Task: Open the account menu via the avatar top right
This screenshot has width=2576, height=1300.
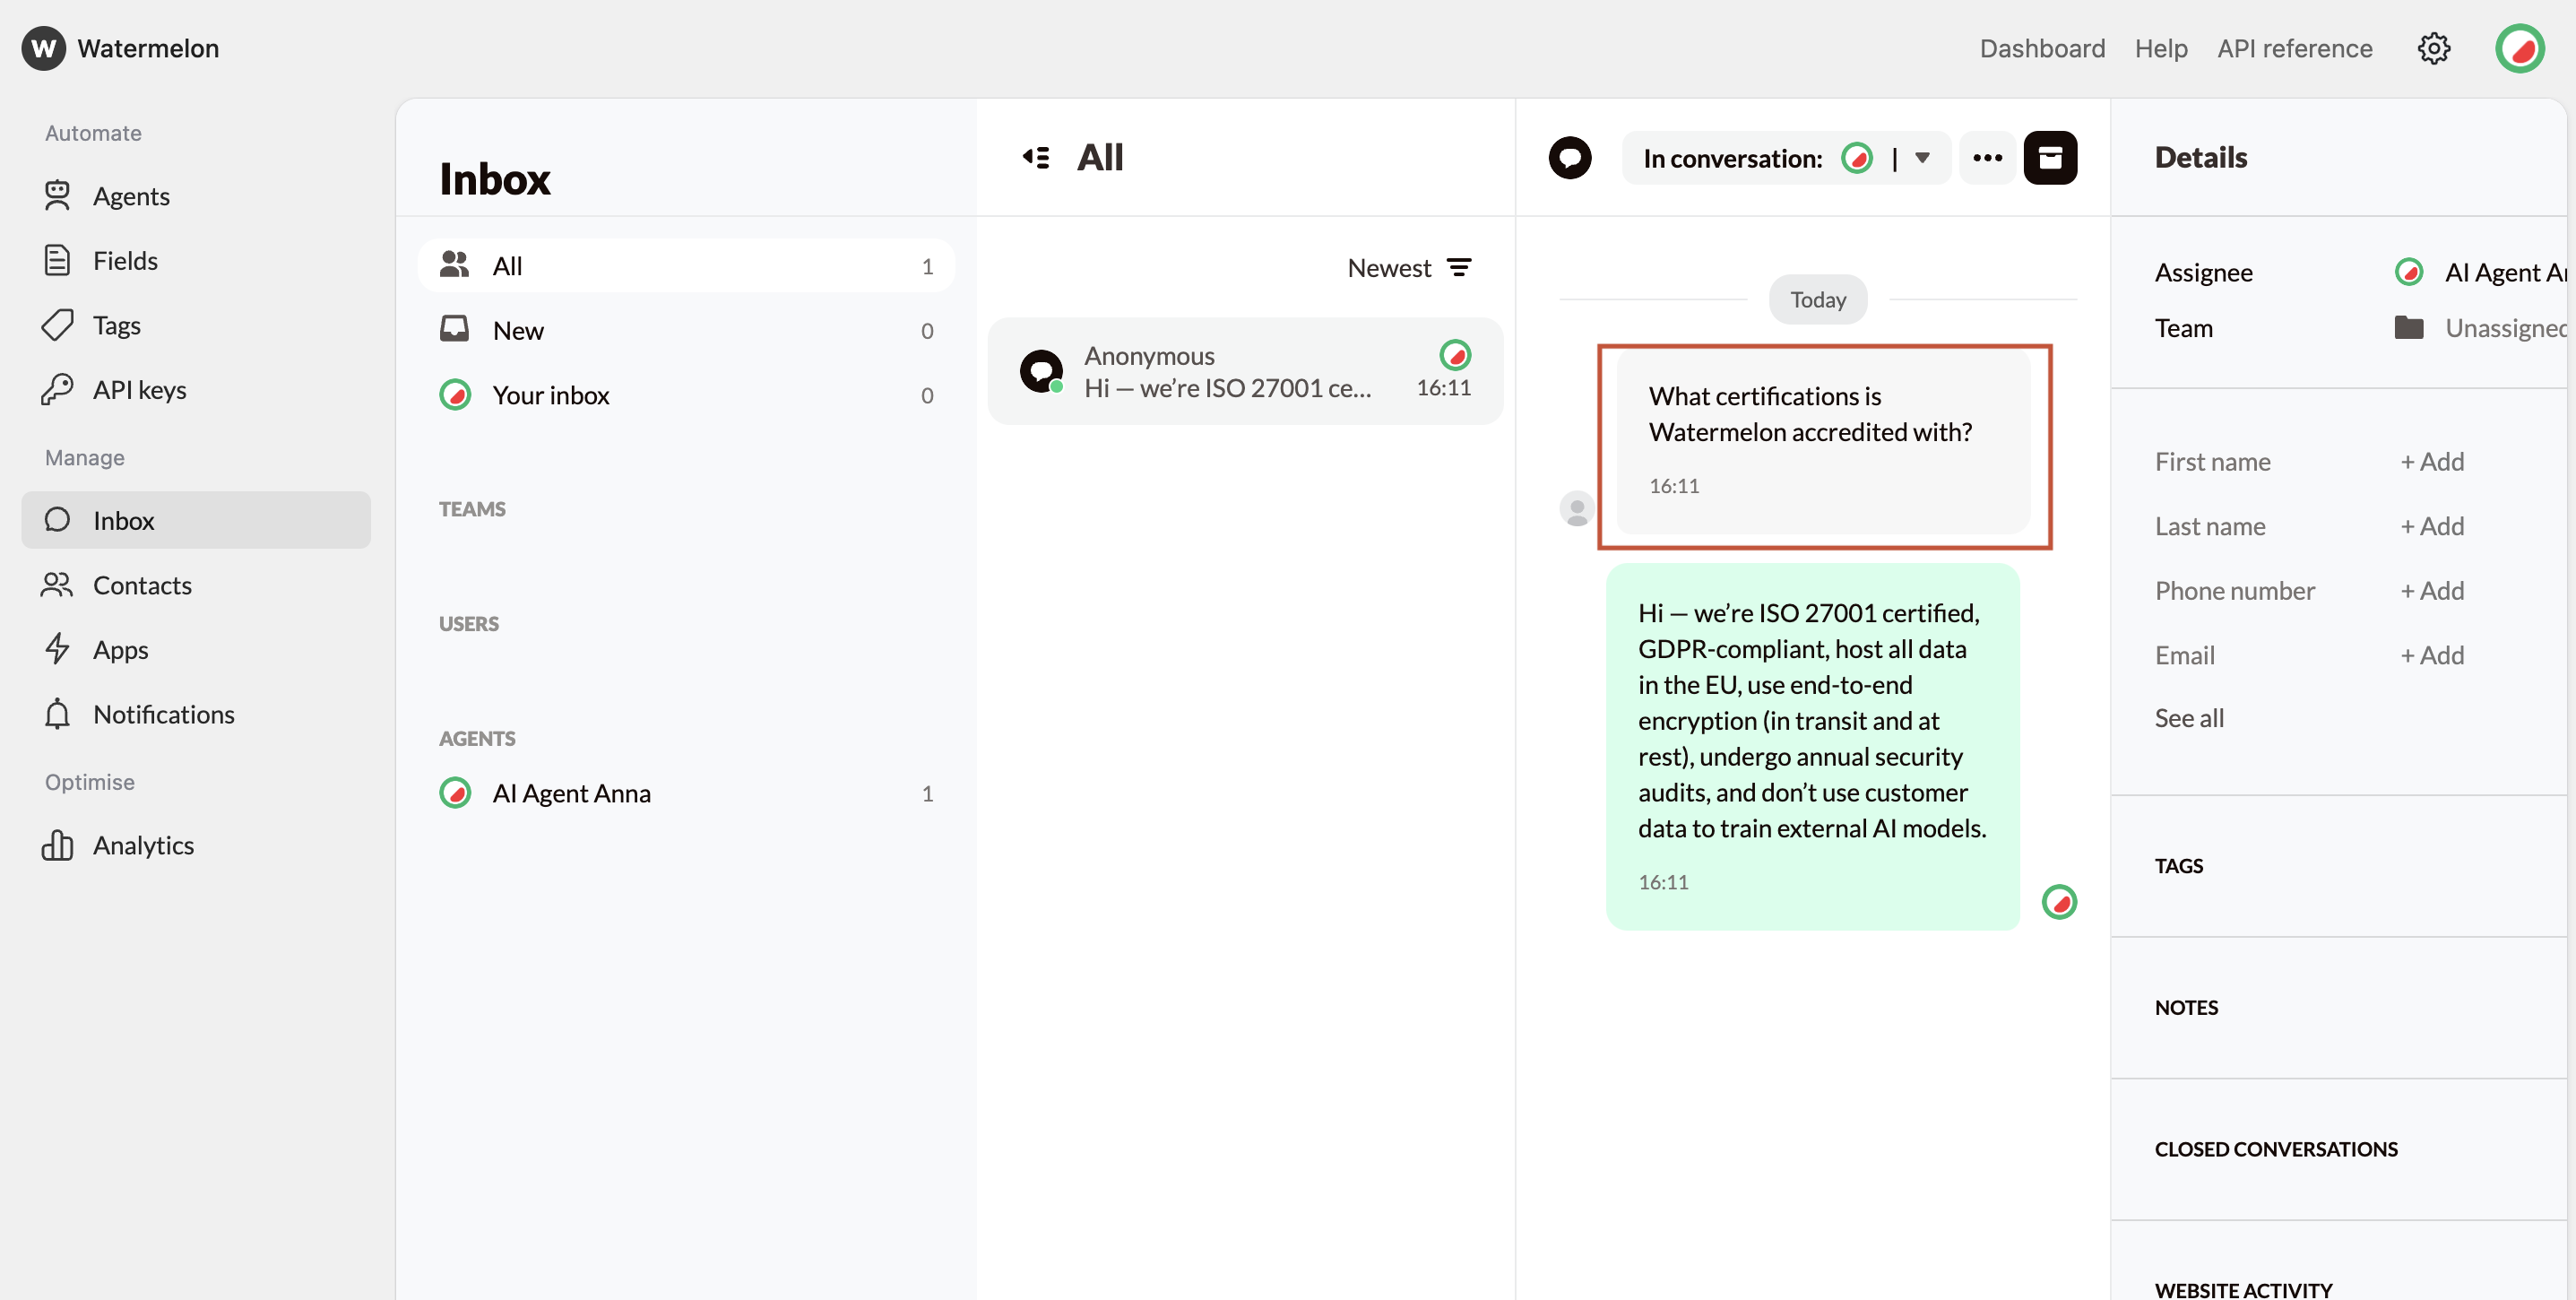Action: [2520, 48]
